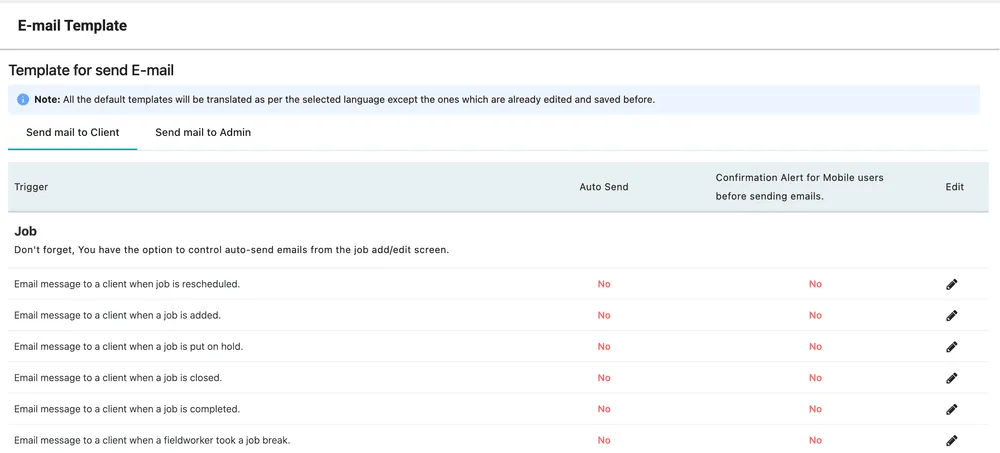This screenshot has height=453, width=1000.
Task: Click 'Email message to a client when a fieldworker took a job break.'
Action: coord(152,440)
